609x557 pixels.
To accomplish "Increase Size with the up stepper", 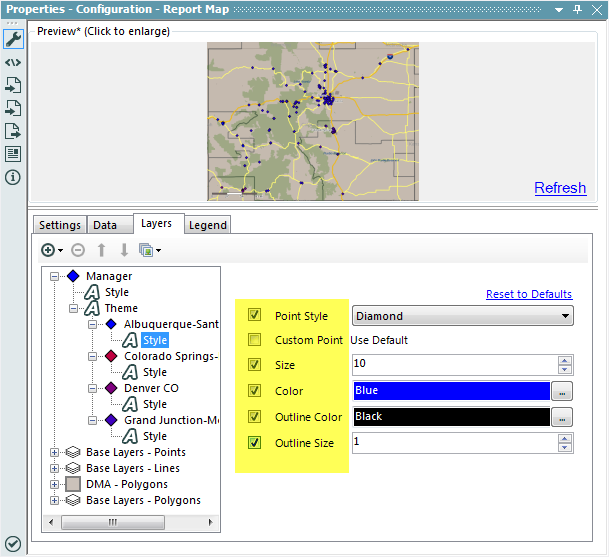I will (x=565, y=360).
